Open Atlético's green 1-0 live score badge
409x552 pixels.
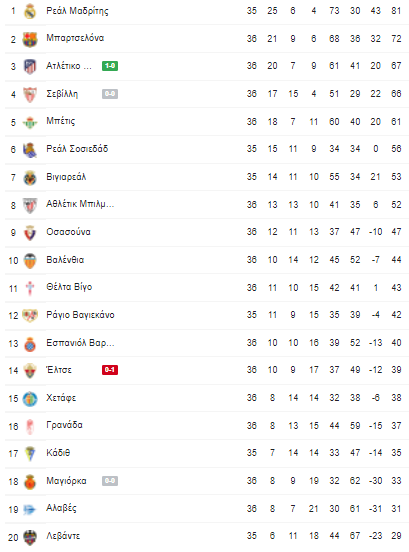coord(110,66)
